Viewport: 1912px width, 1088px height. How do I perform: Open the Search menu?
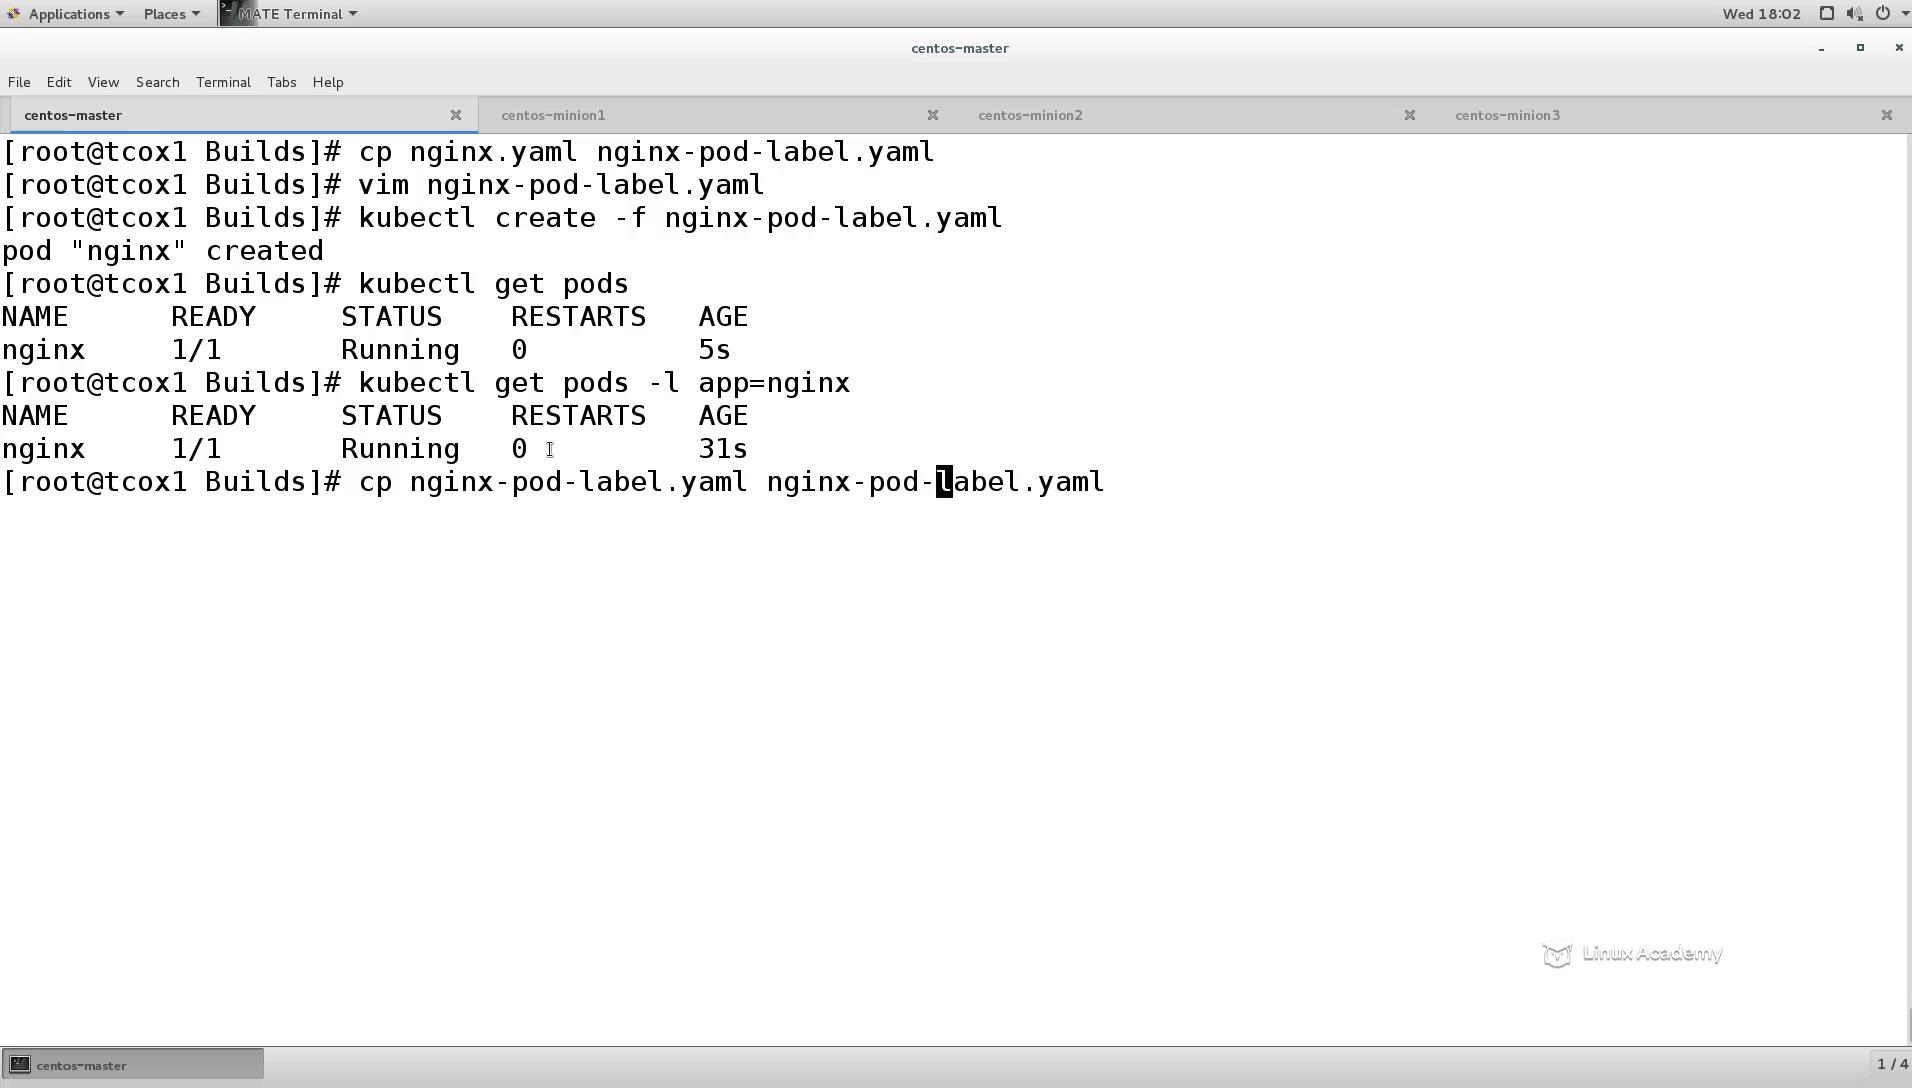click(x=157, y=82)
